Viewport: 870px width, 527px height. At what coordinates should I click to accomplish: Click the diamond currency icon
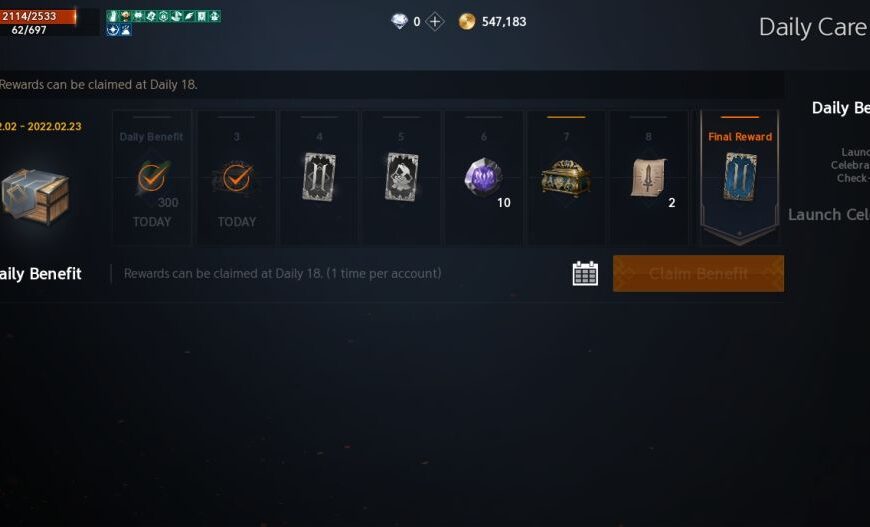tap(399, 22)
